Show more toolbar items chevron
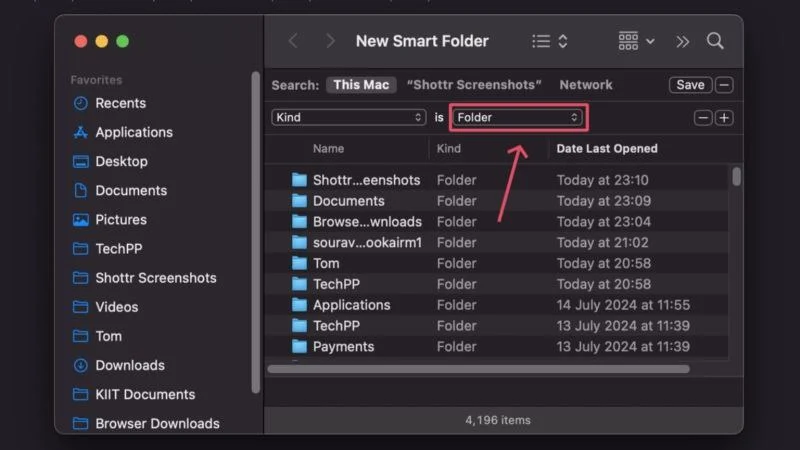Screen dimensions: 800x450 (x=683, y=41)
